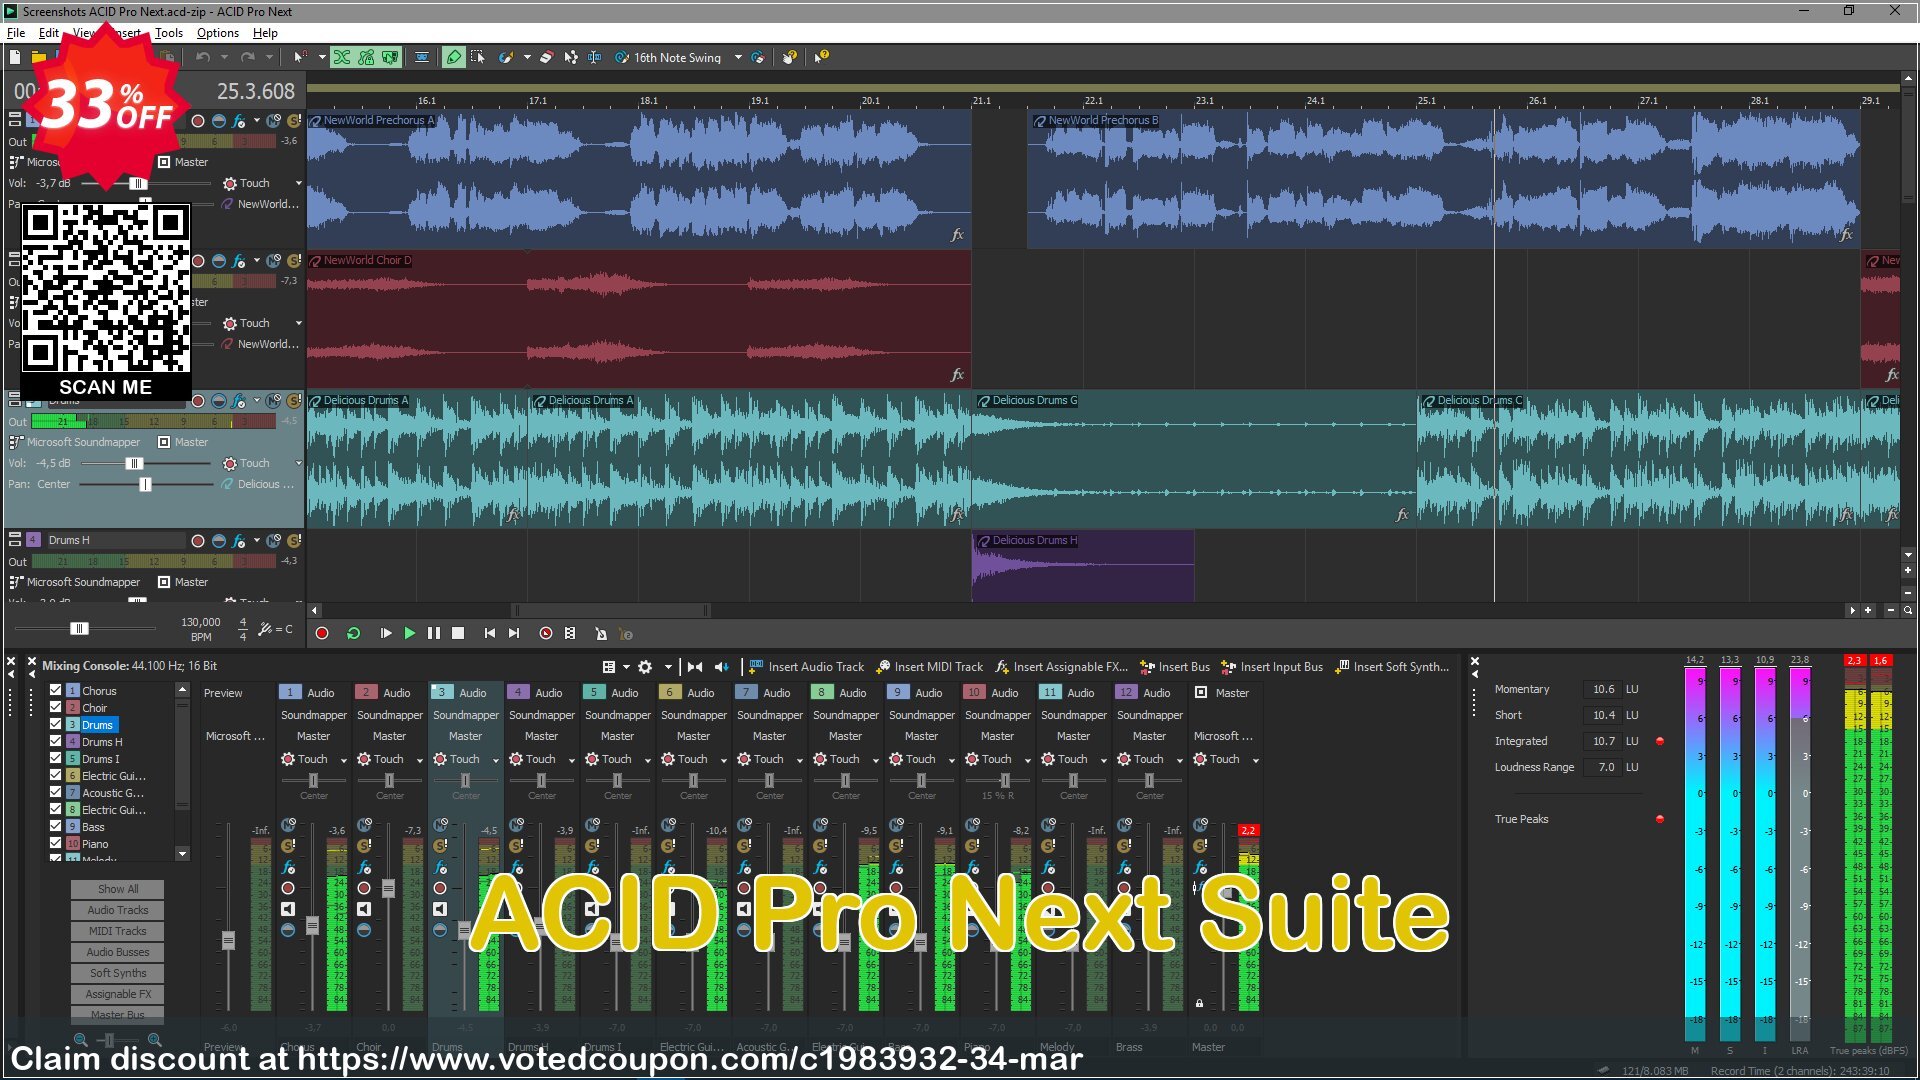Click the MIDI Tracks filter button
Viewport: 1920px width, 1080px height.
coord(117,931)
